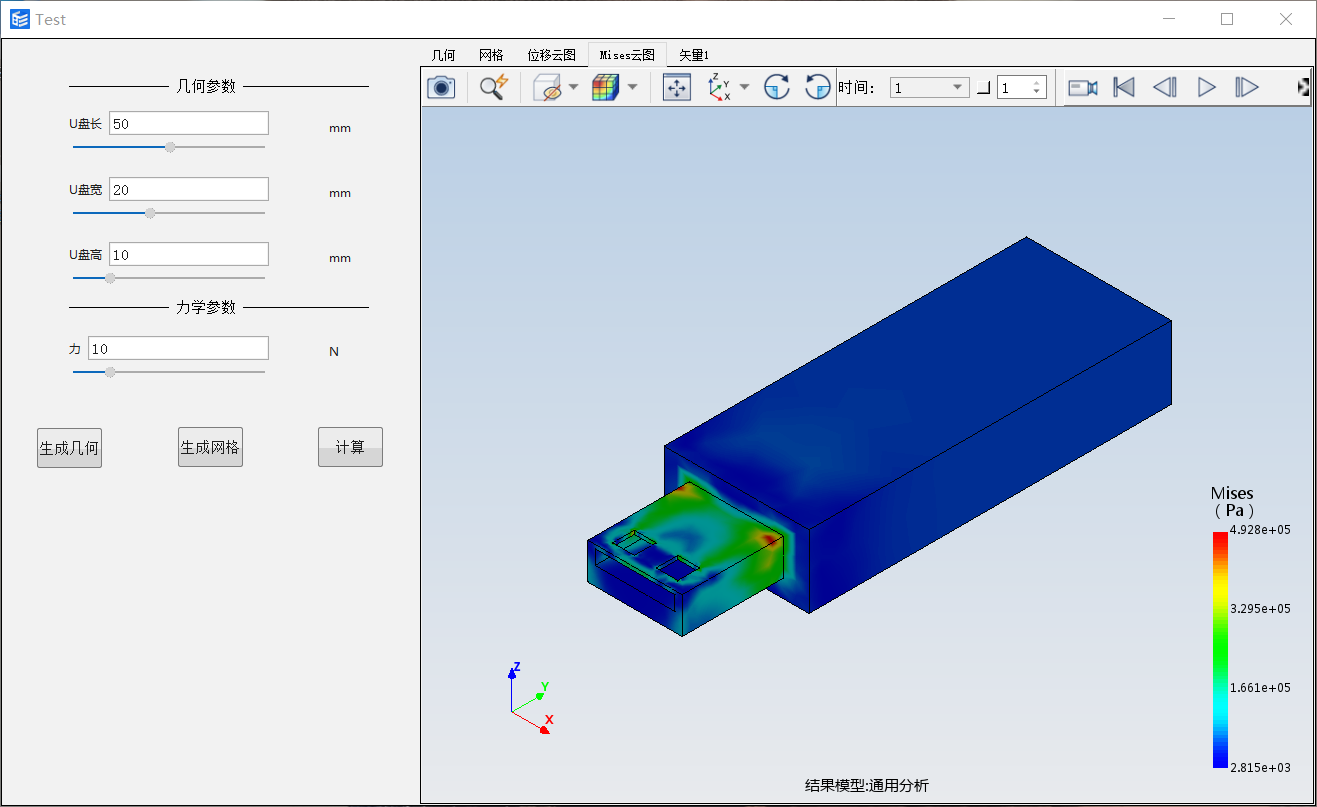
Task: Click the 生成网格 button
Action: [x=210, y=447]
